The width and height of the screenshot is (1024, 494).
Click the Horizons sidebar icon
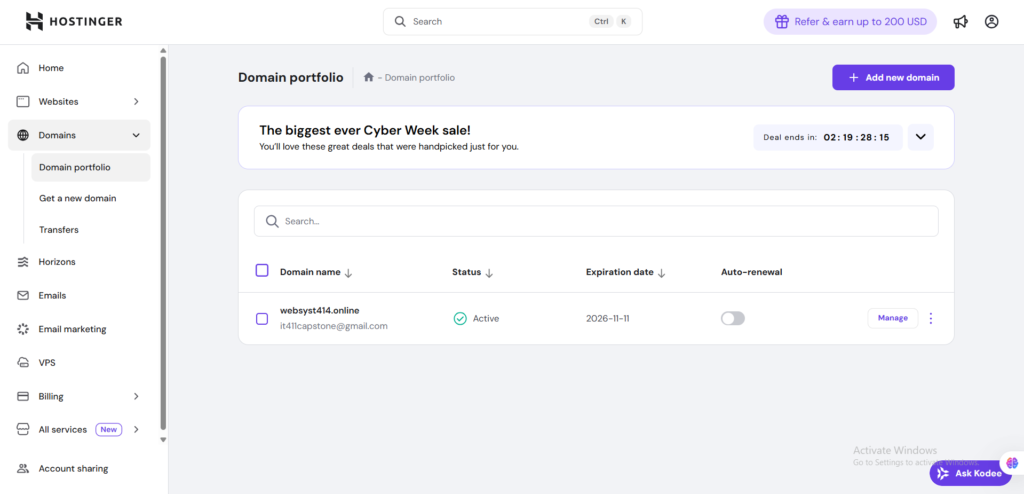click(x=23, y=262)
